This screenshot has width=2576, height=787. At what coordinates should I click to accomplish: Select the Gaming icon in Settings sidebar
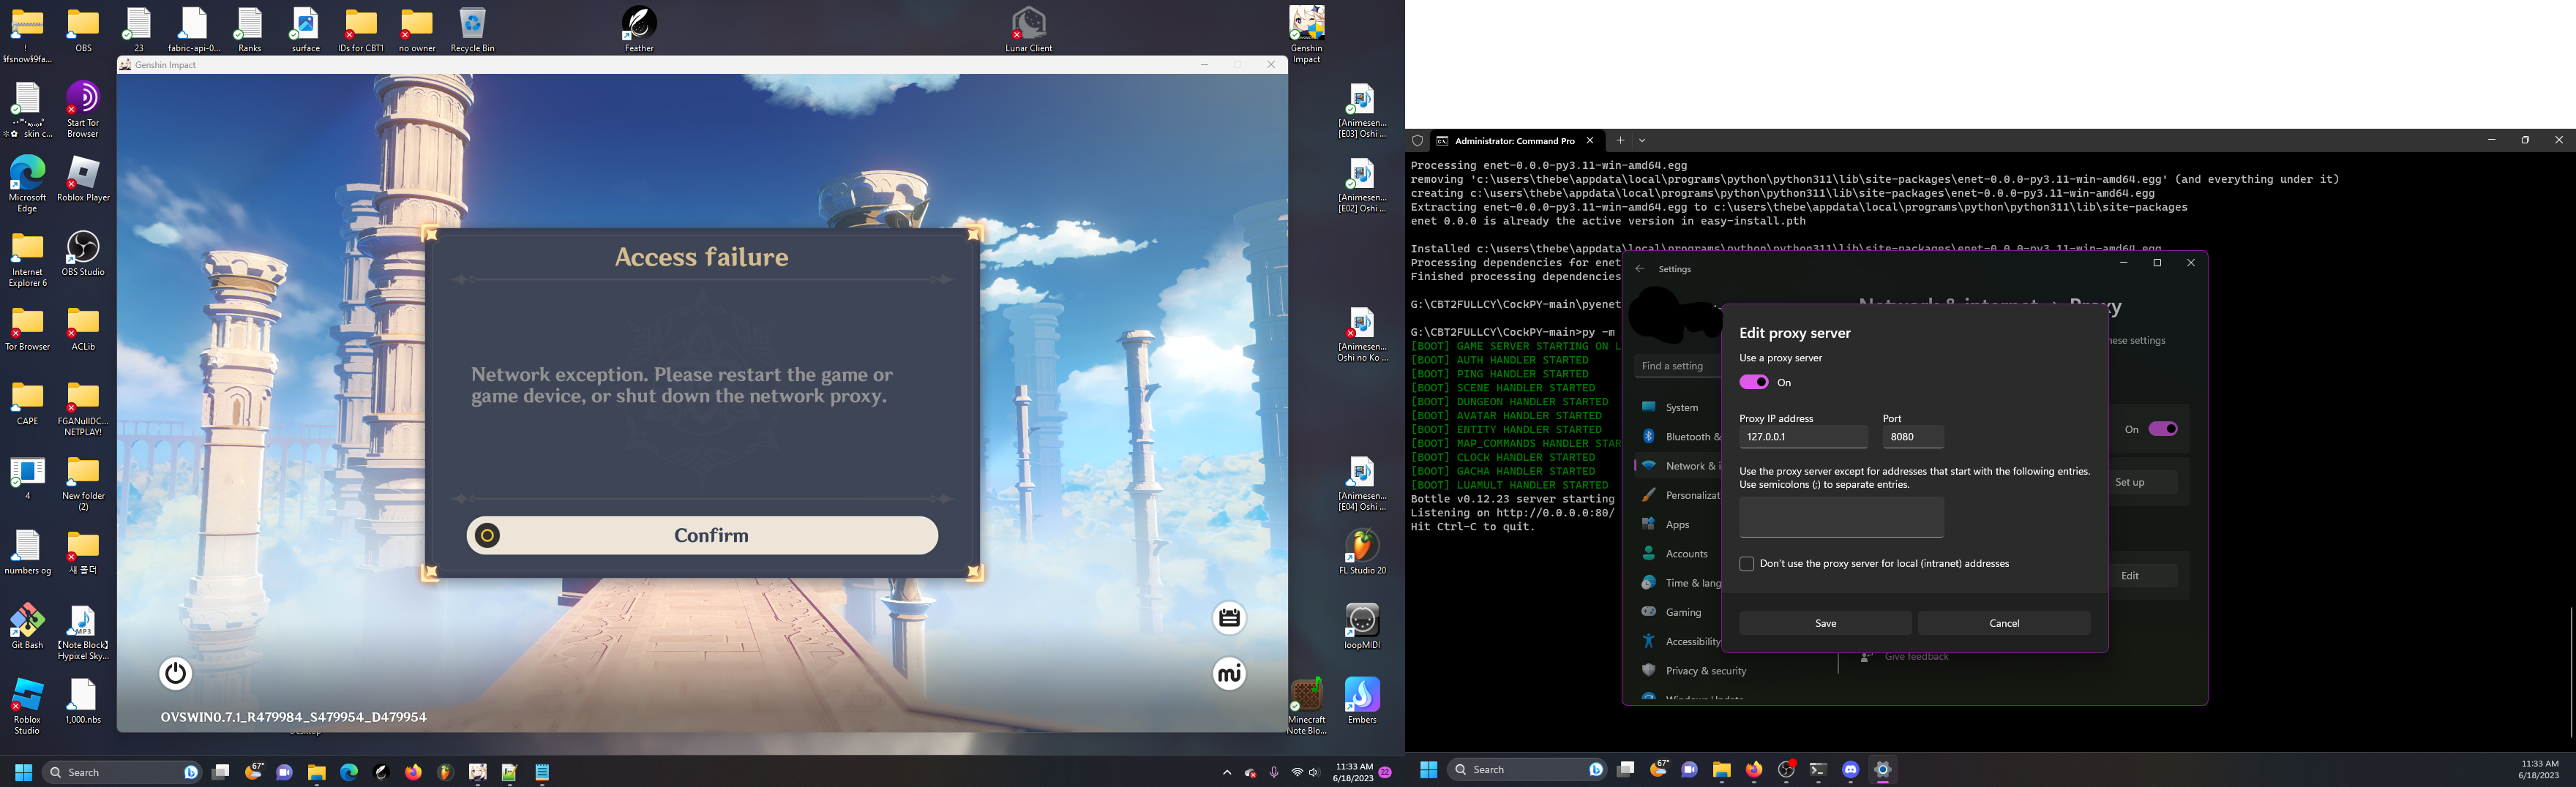point(1650,611)
